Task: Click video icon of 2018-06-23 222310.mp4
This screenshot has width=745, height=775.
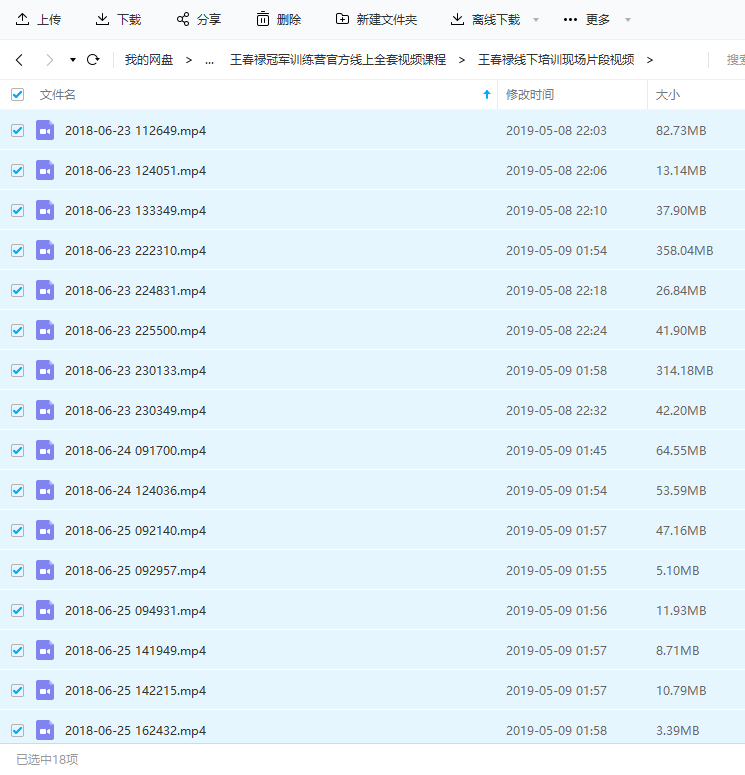Action: (x=45, y=250)
